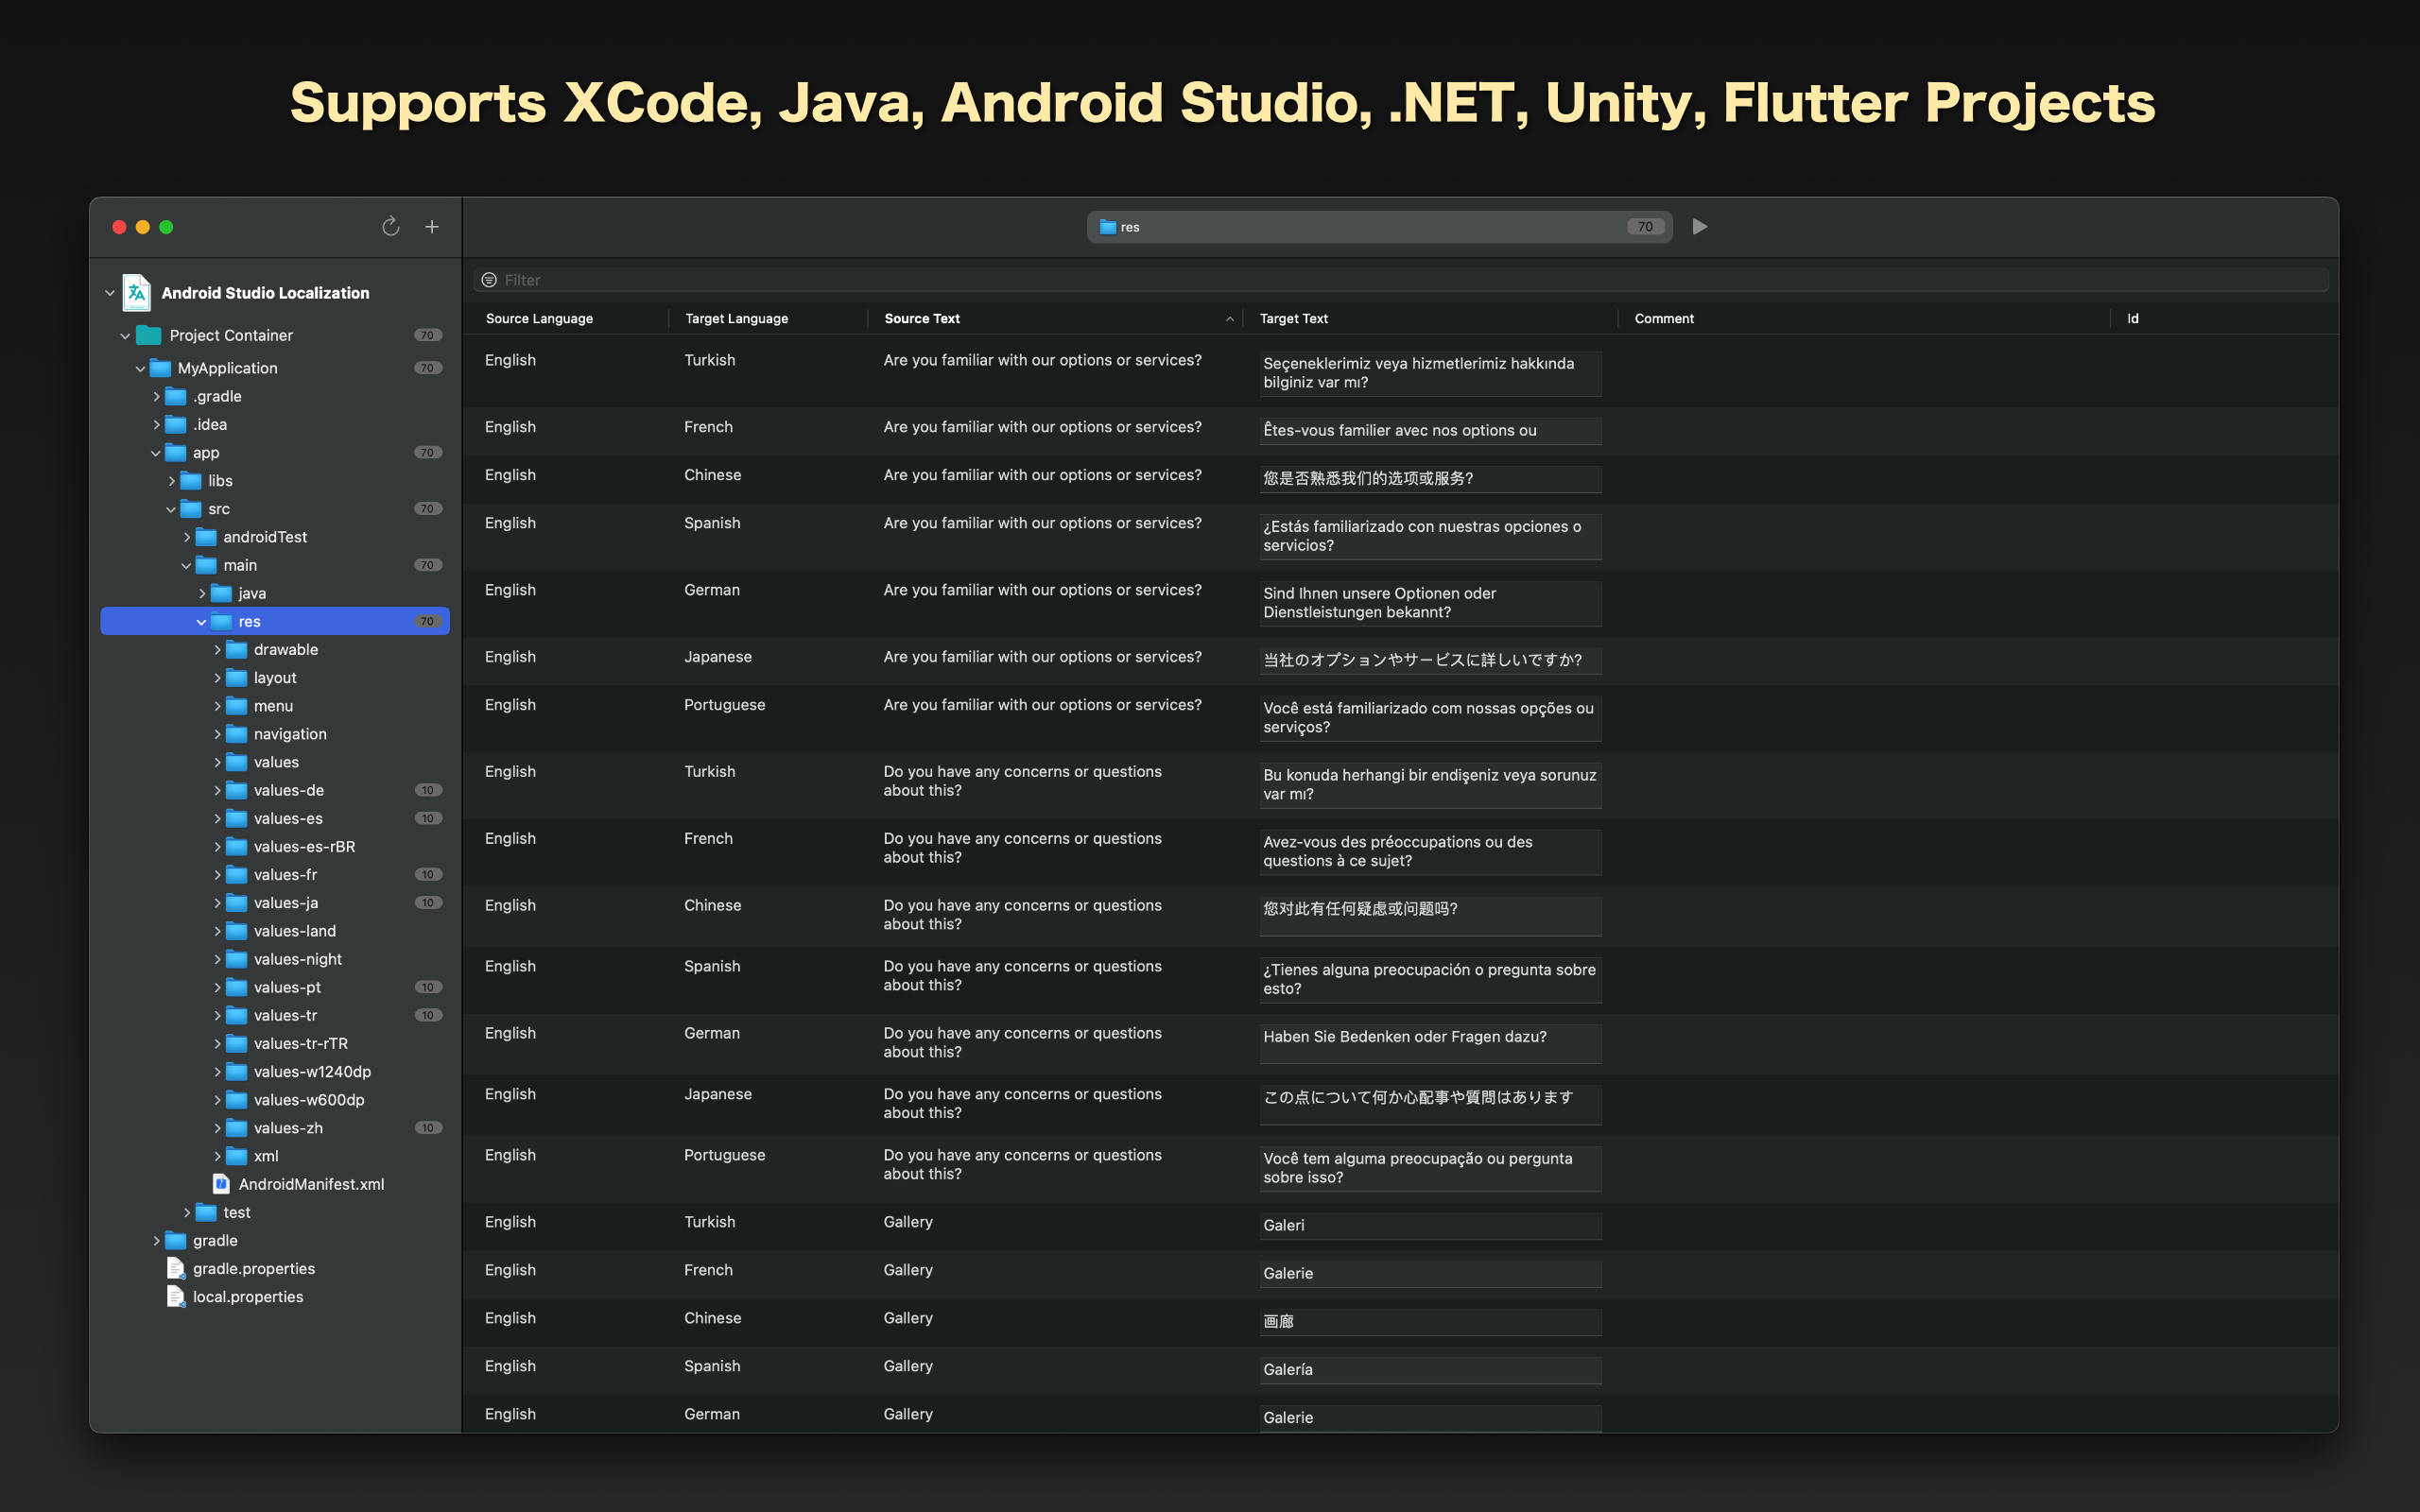The image size is (2420, 1512).
Task: Click the play button next to the res path bar
Action: click(x=1699, y=227)
